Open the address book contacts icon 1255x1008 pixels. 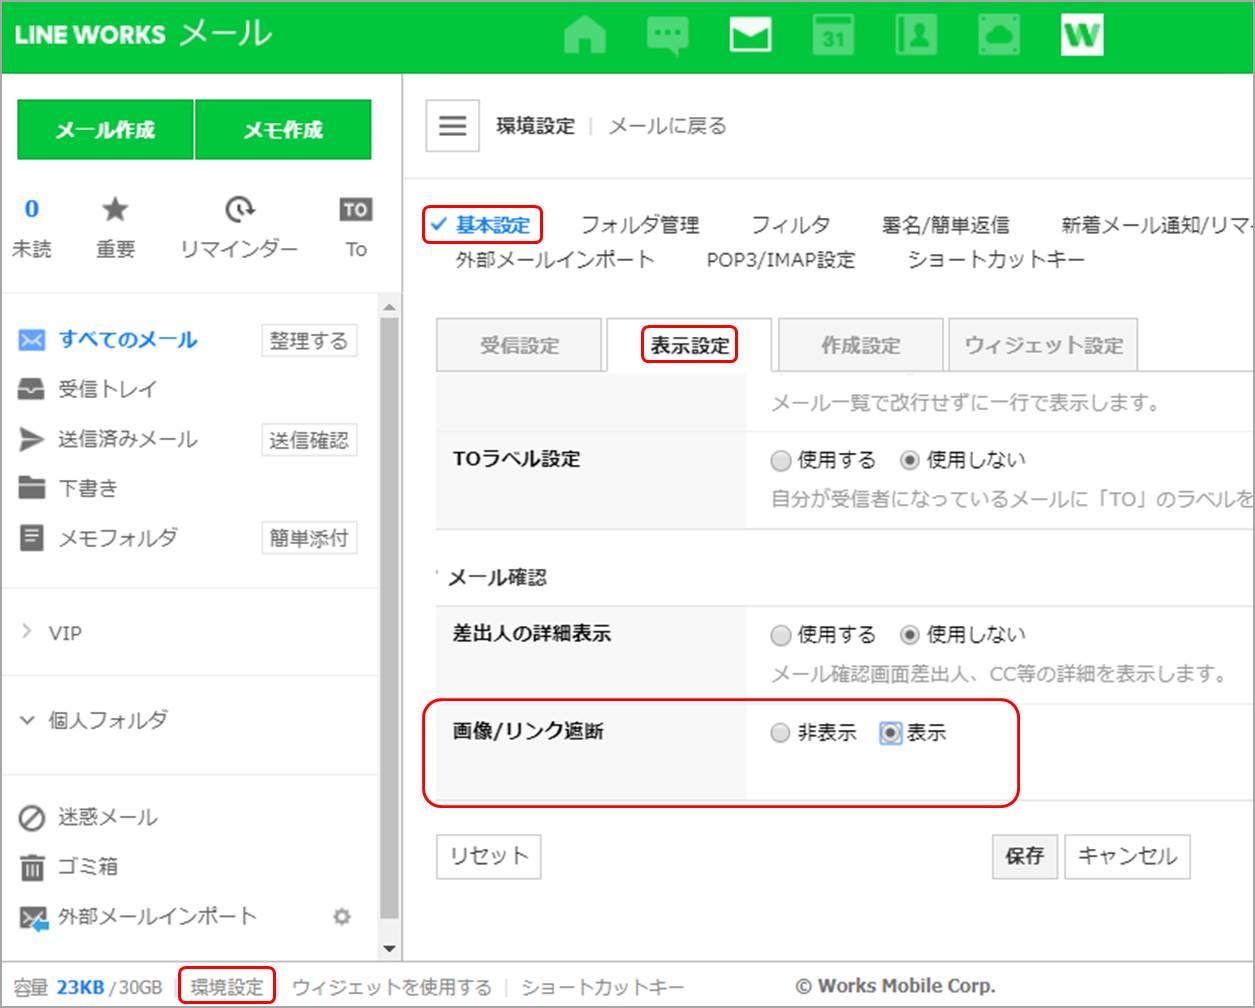pos(915,36)
